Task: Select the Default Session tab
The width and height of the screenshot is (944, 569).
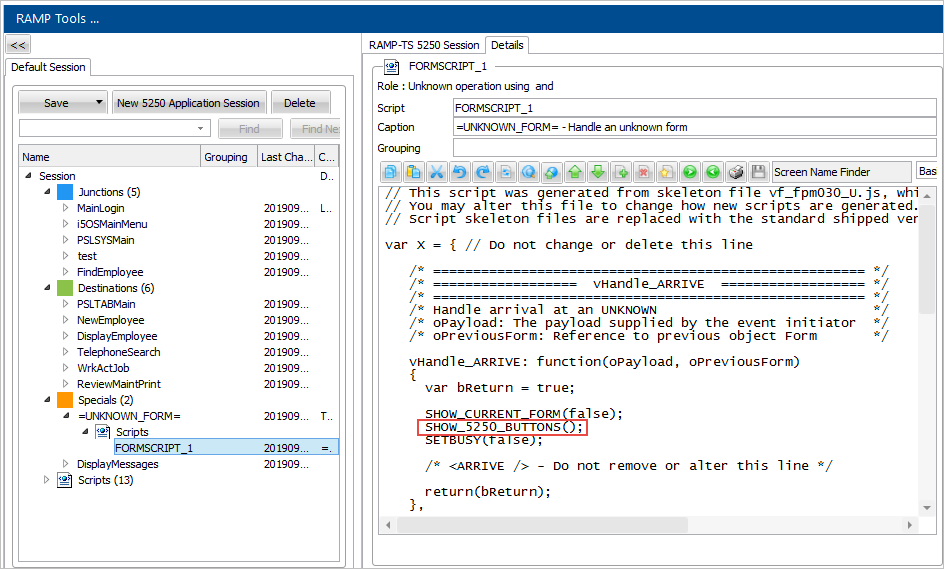Action: click(49, 67)
